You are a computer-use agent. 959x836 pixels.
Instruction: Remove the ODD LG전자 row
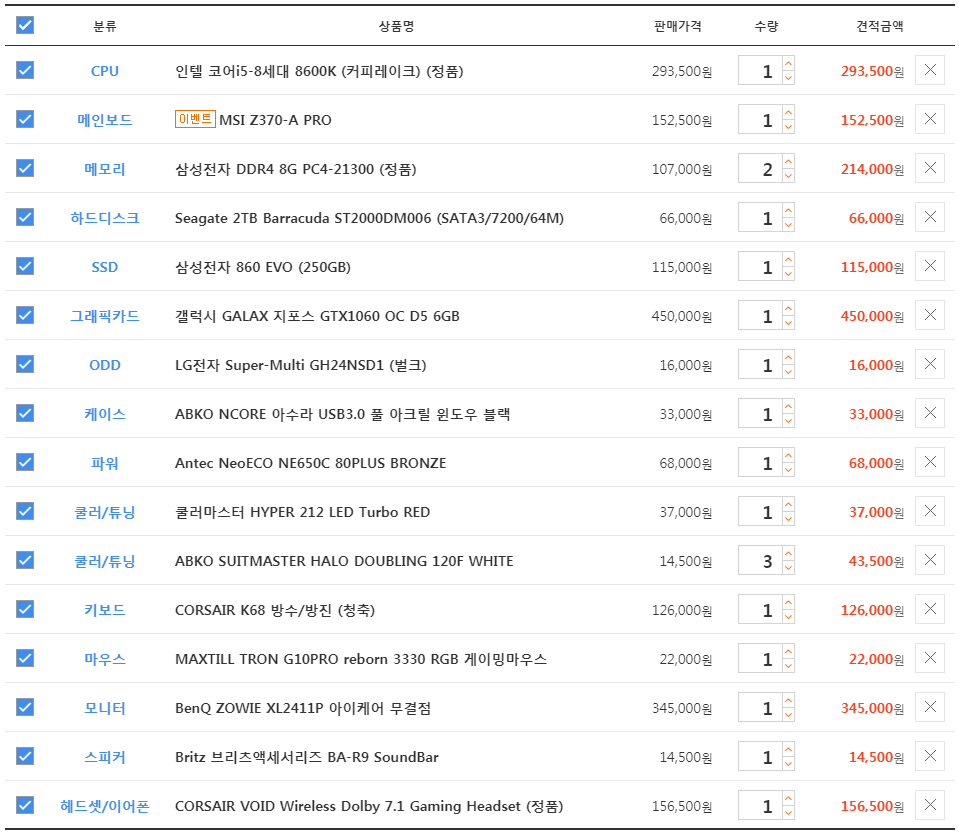930,364
